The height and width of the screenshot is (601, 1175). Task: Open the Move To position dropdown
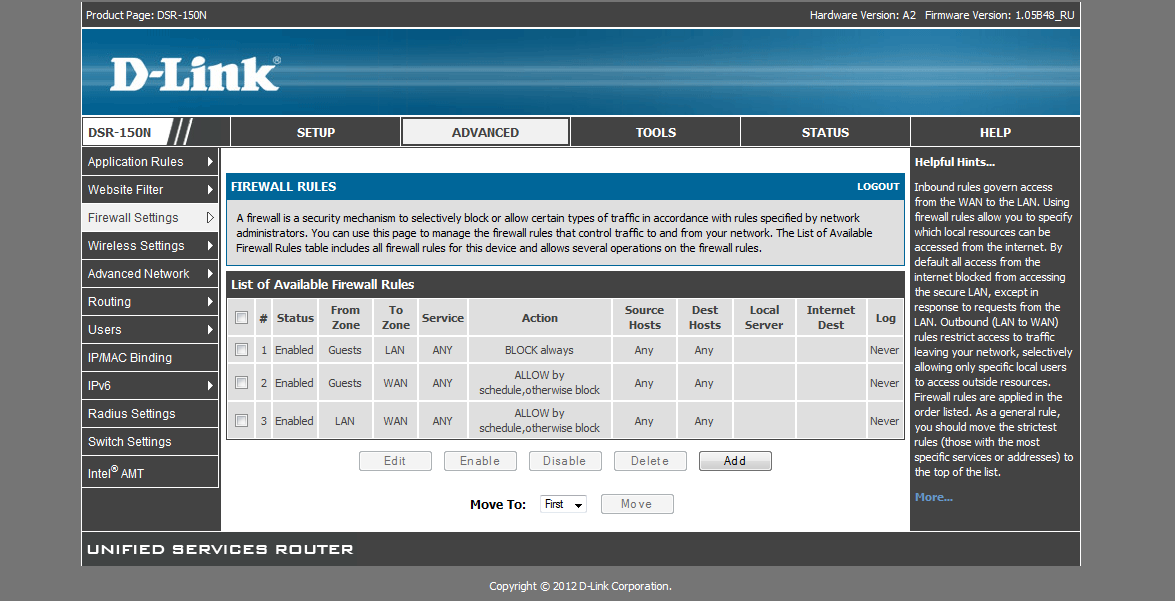click(563, 505)
